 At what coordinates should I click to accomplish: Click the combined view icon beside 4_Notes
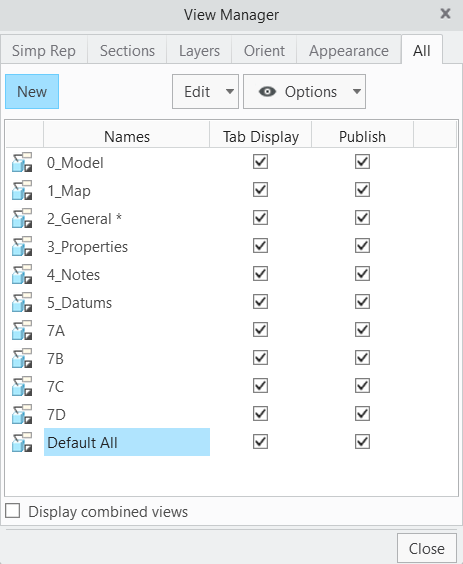(22, 274)
